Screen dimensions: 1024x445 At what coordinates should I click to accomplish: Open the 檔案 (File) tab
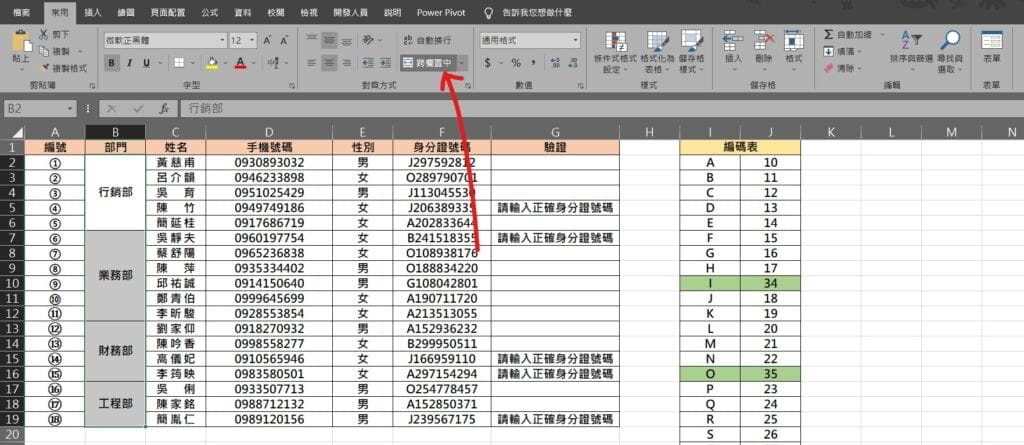click(22, 12)
